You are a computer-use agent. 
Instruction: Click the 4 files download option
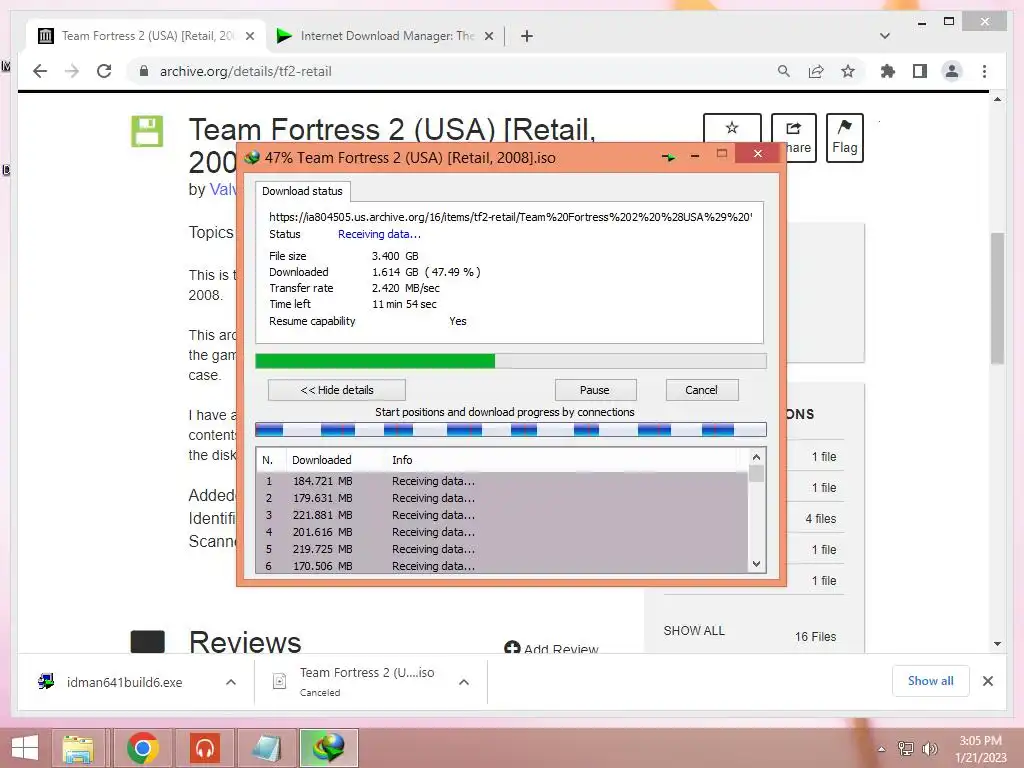pyautogui.click(x=820, y=519)
